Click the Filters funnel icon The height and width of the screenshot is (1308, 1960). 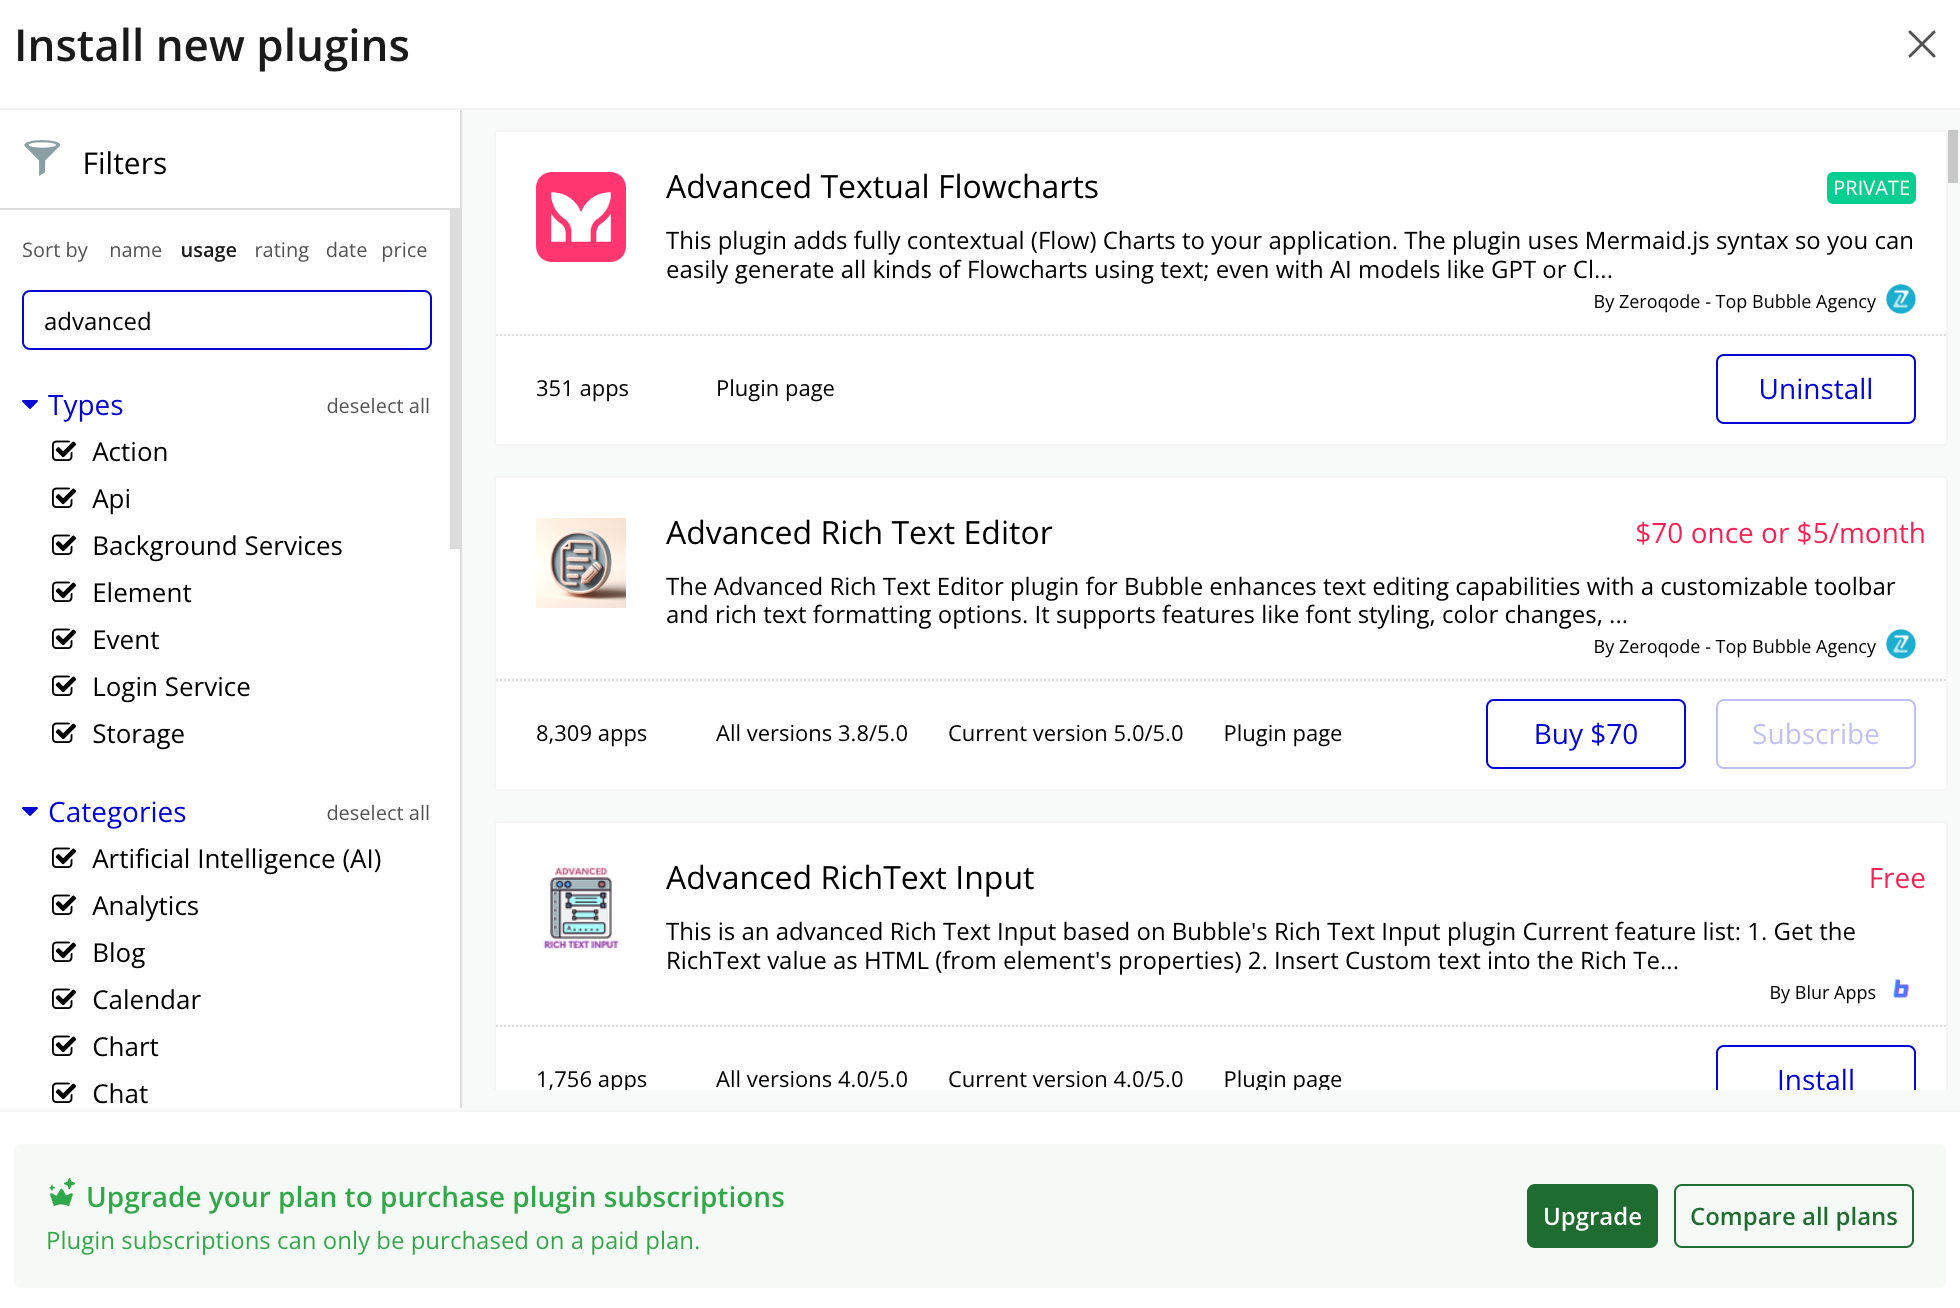coord(42,158)
